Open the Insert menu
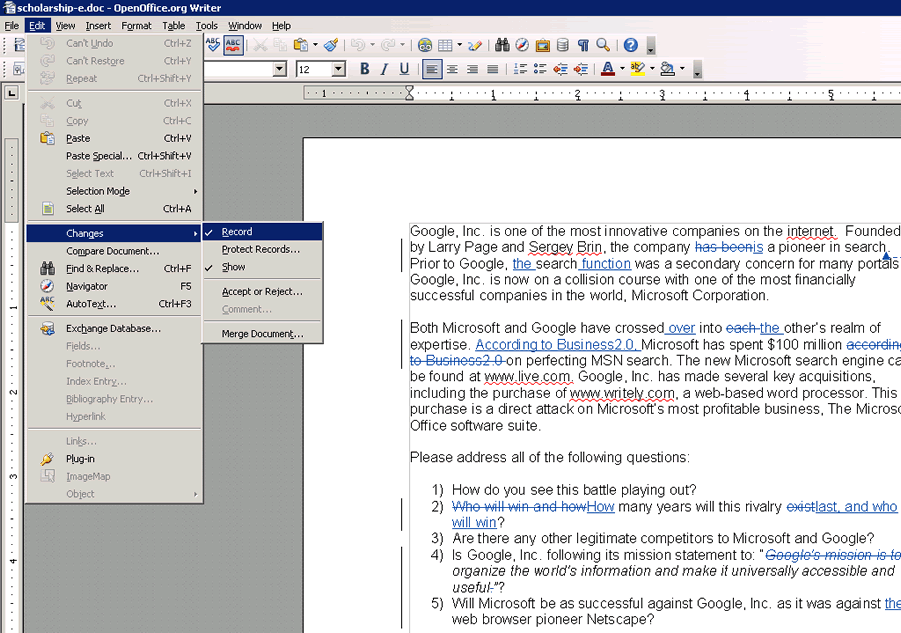The image size is (901, 633). point(98,26)
